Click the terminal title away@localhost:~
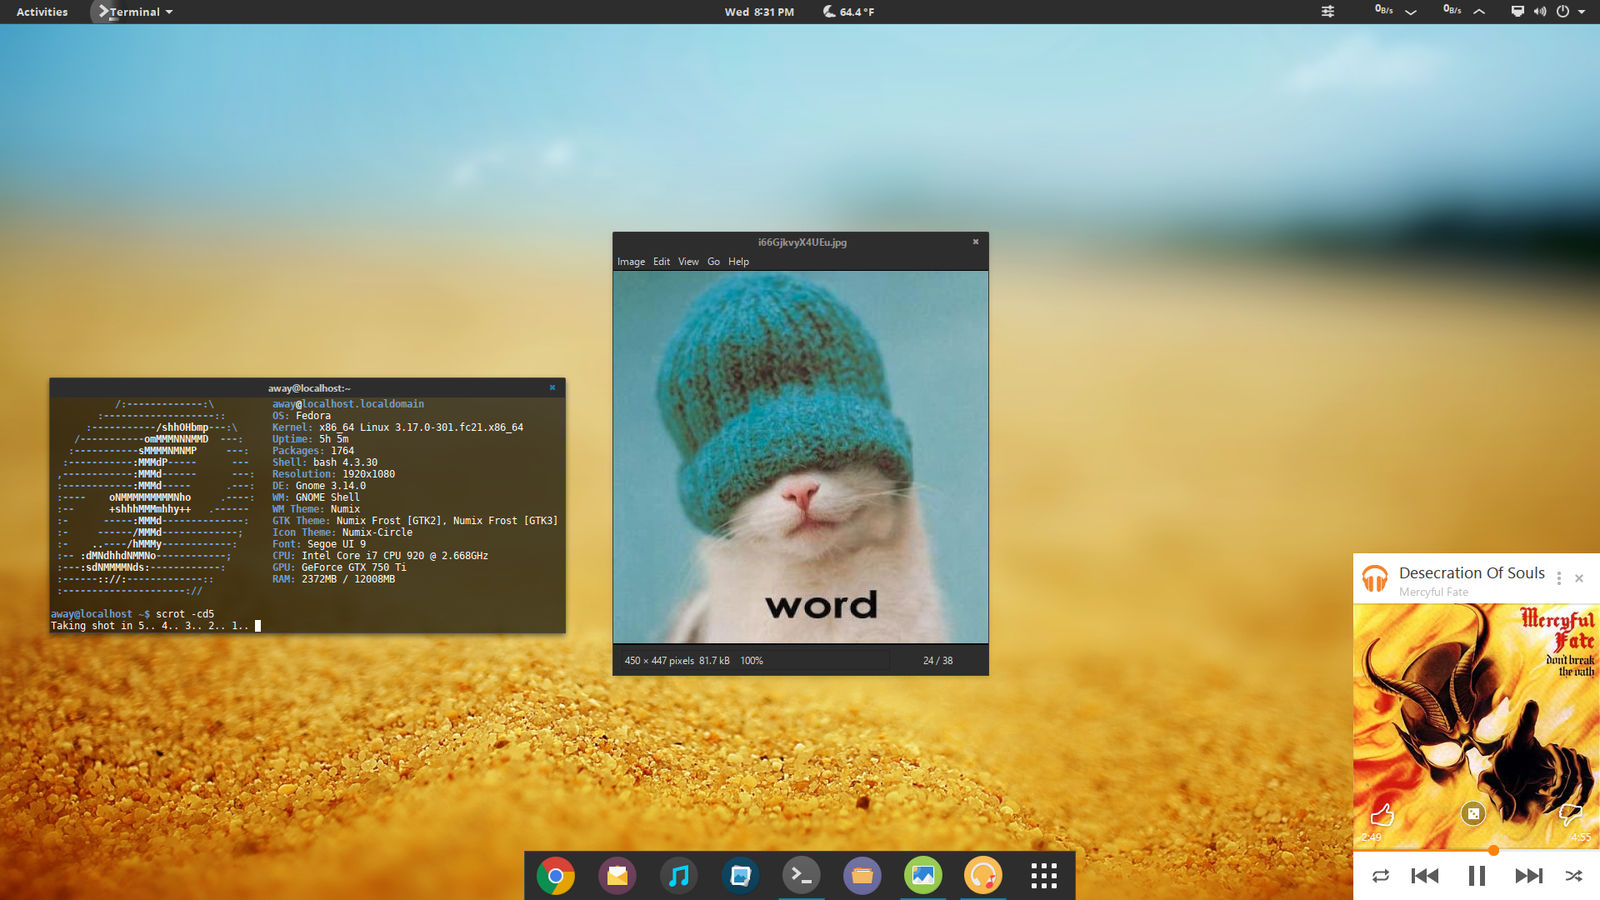Viewport: 1600px width, 900px height. coord(309,388)
